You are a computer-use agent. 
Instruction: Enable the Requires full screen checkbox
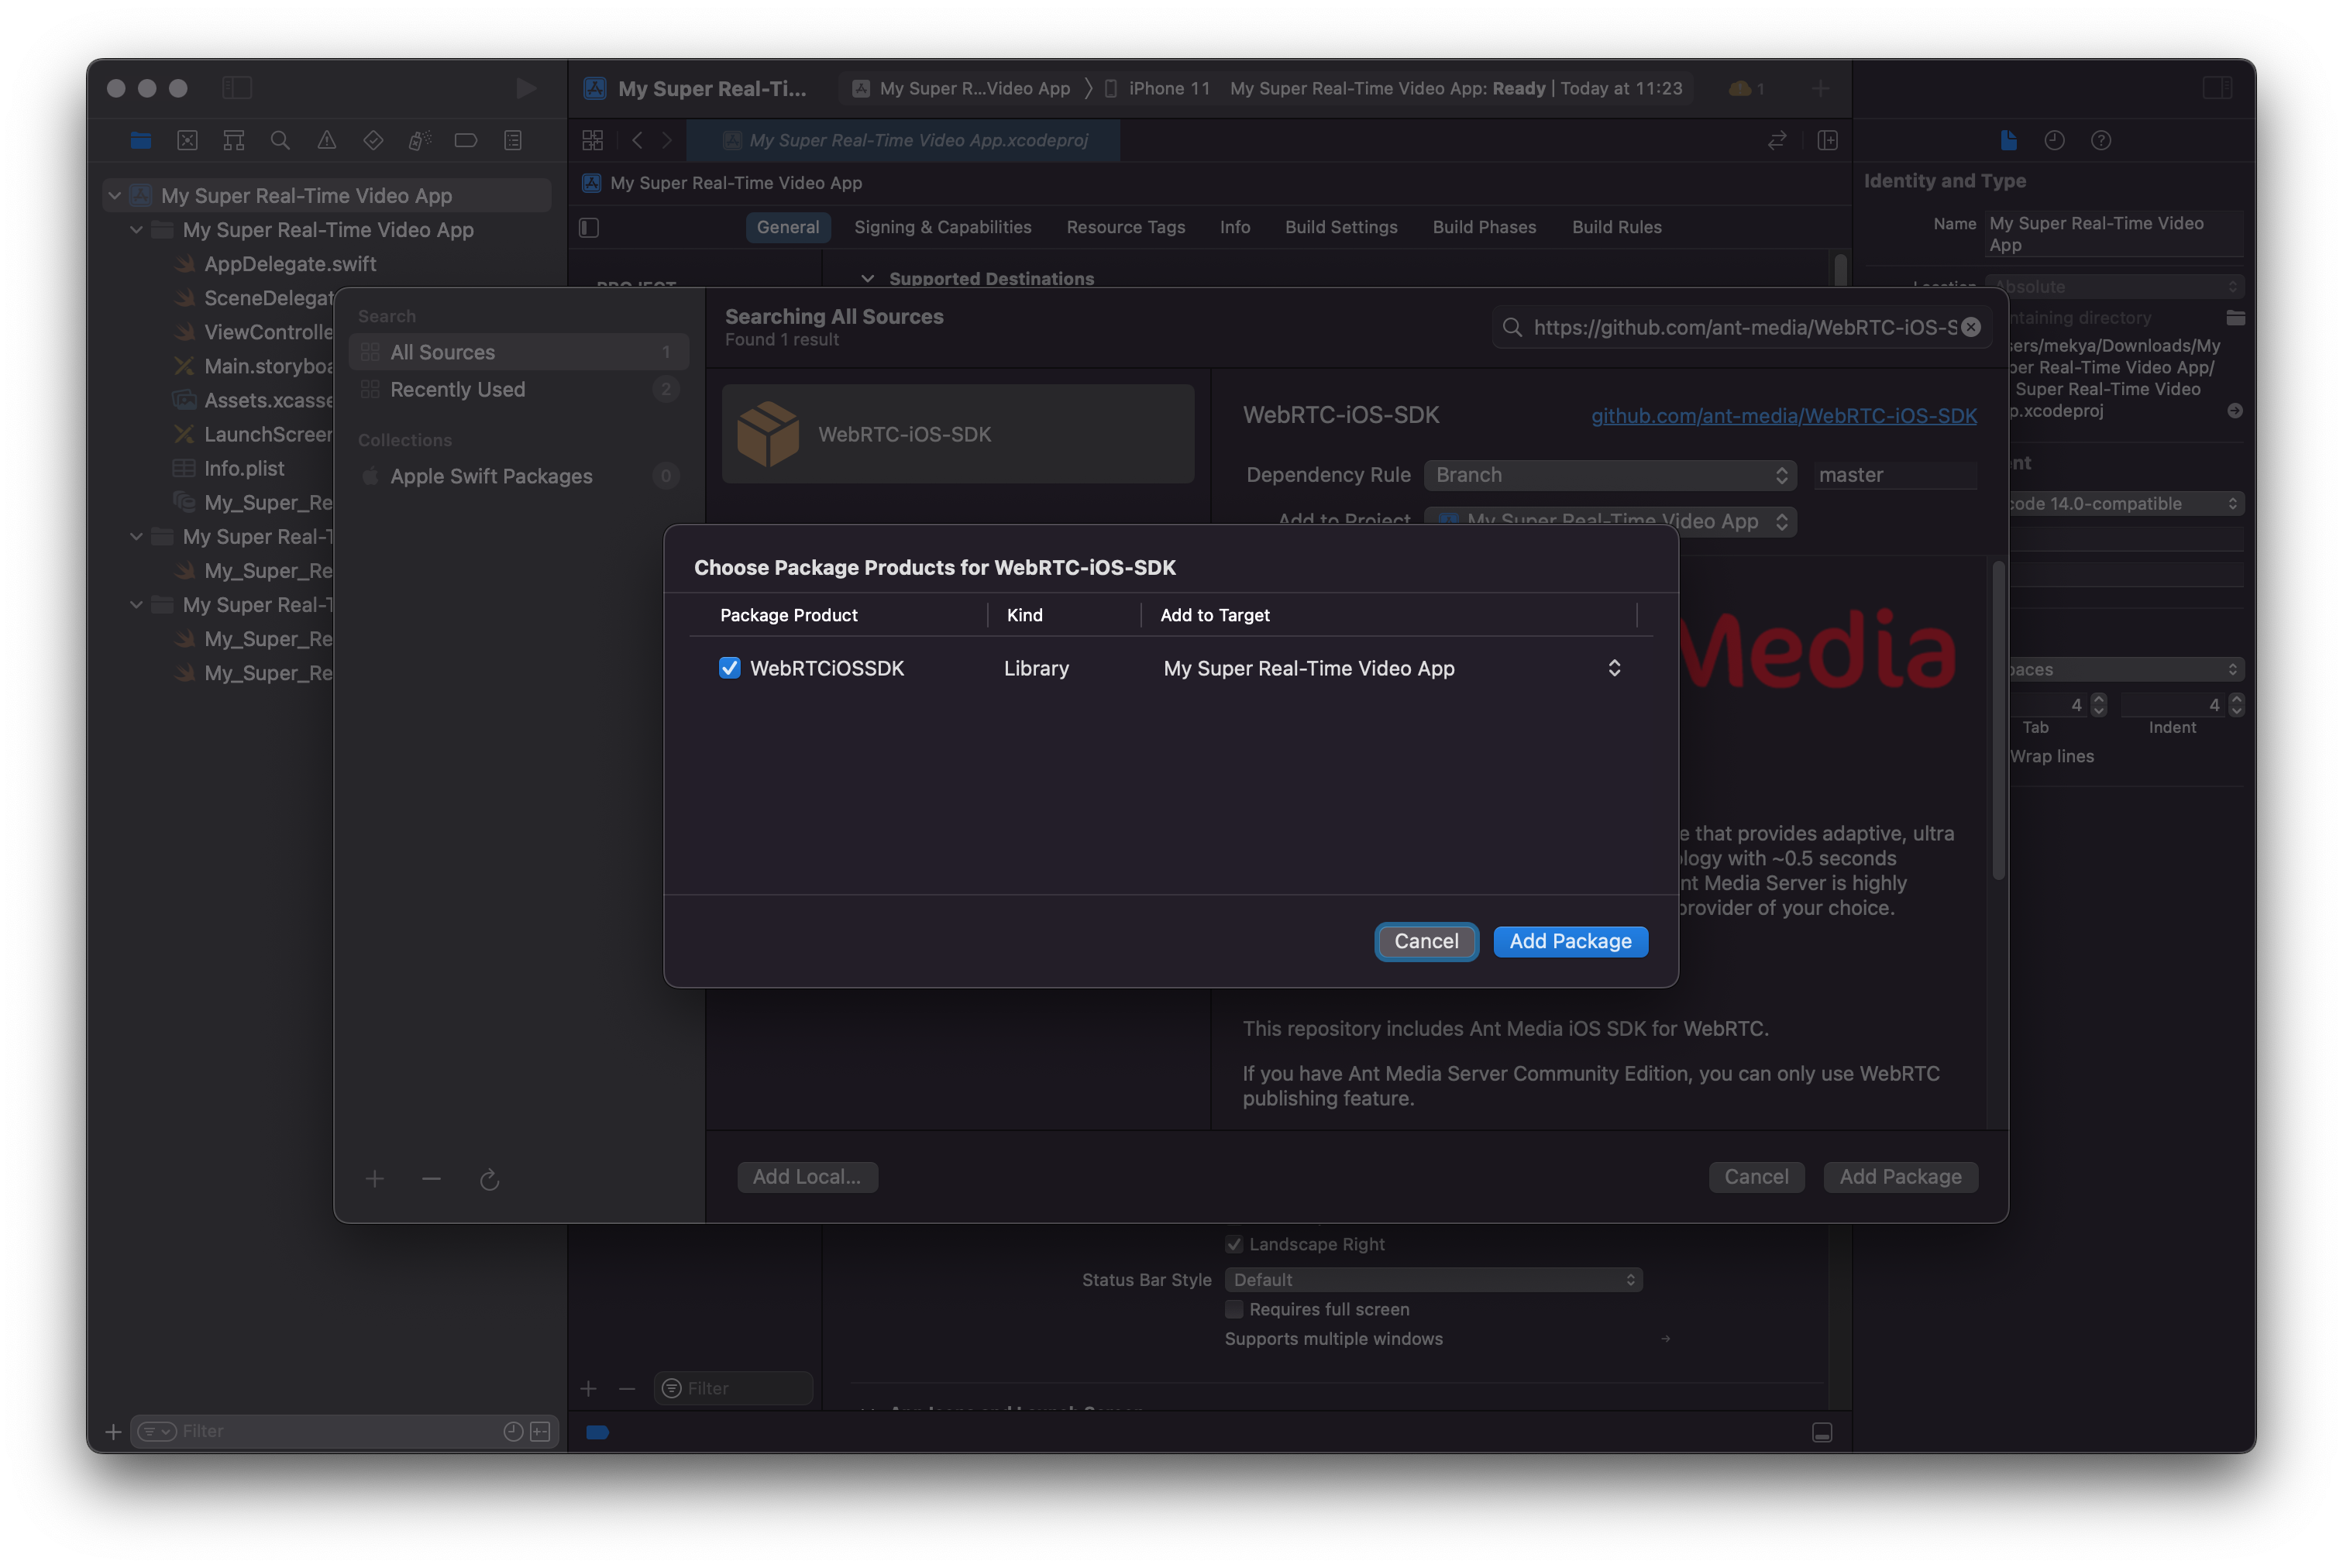1234,1309
